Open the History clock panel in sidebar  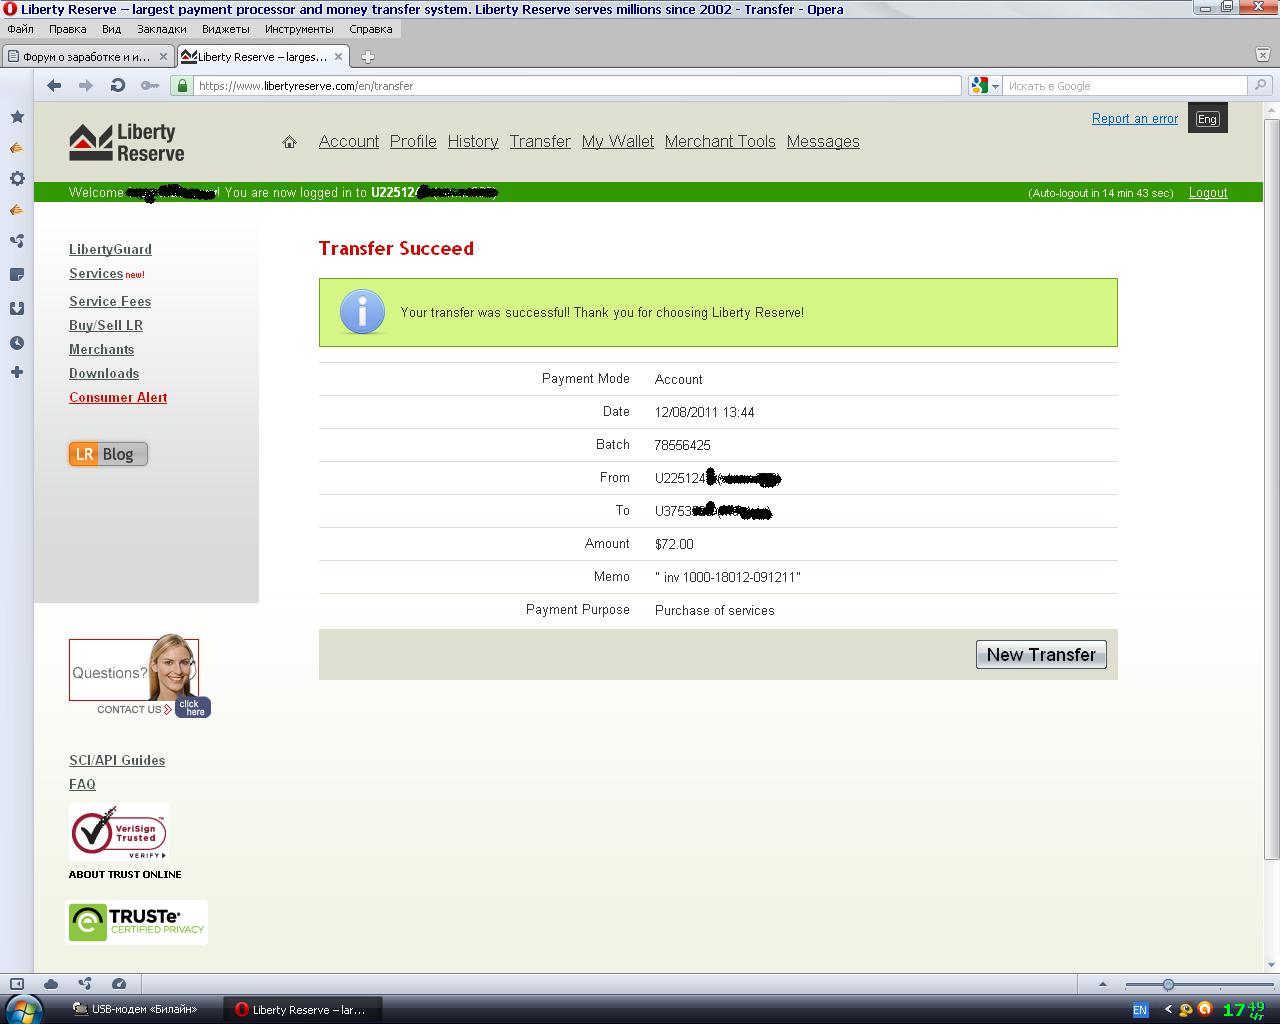[x=17, y=343]
